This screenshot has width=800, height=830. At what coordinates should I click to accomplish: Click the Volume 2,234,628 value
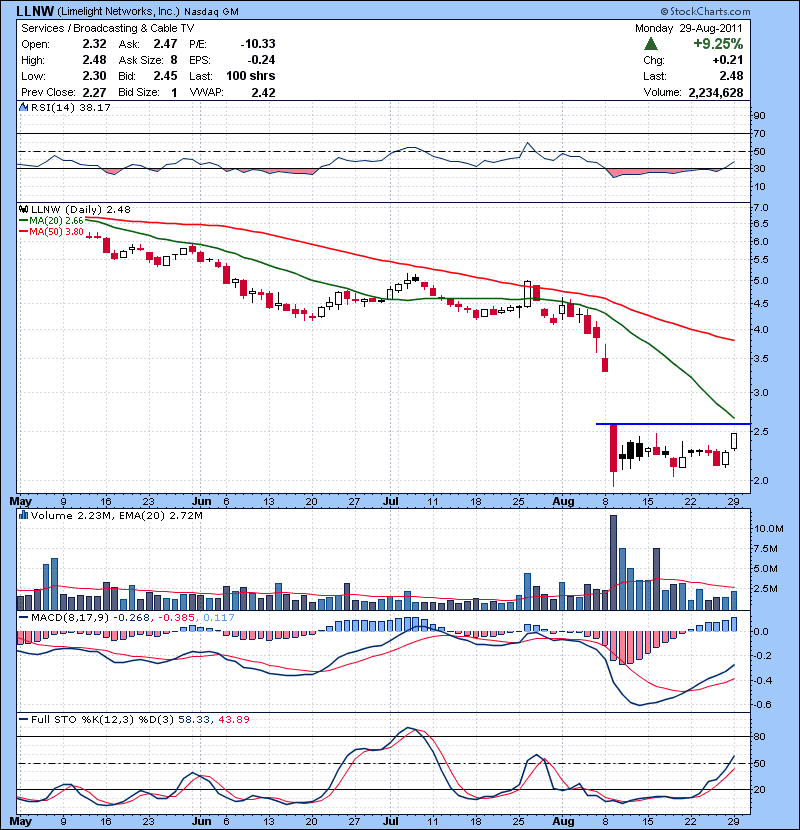pos(716,93)
